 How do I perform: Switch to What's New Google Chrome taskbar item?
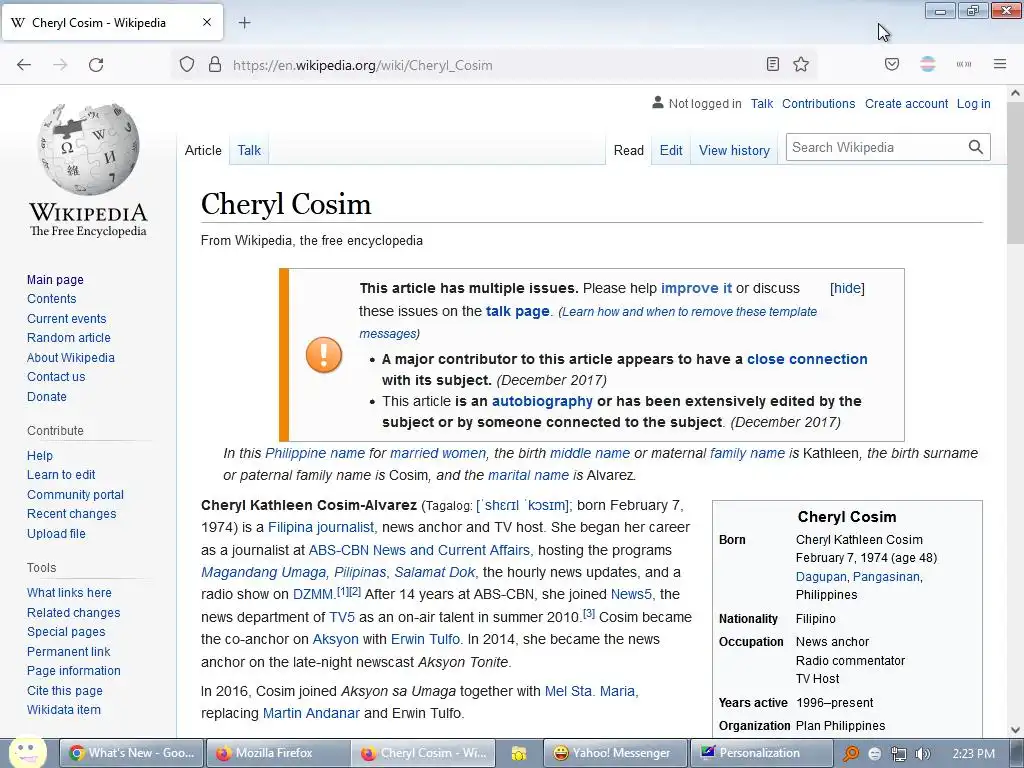click(x=131, y=753)
